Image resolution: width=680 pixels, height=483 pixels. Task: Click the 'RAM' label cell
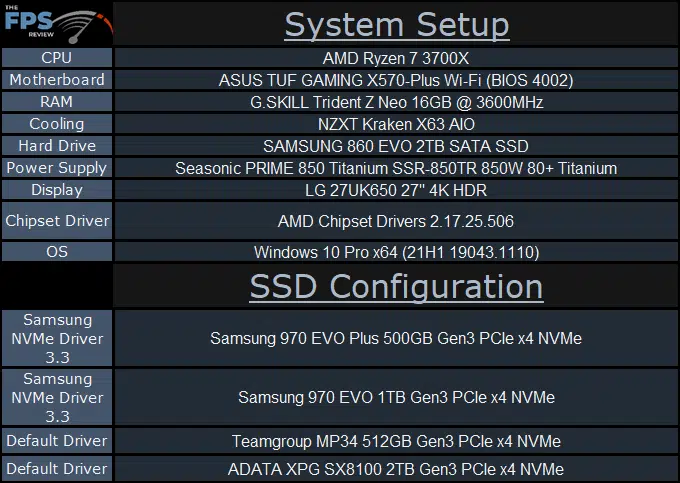click(57, 102)
